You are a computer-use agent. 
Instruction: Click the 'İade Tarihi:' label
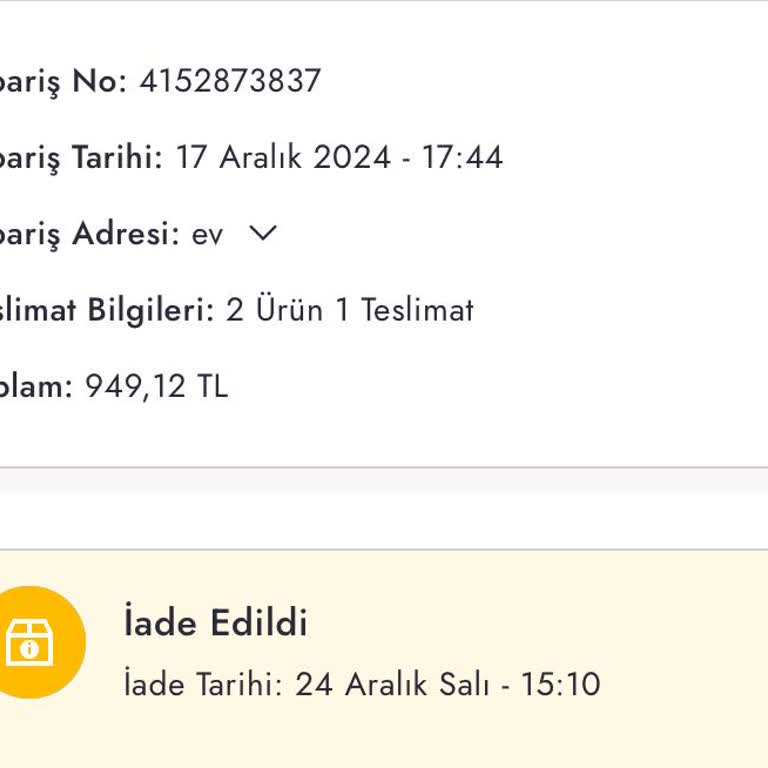(x=203, y=685)
